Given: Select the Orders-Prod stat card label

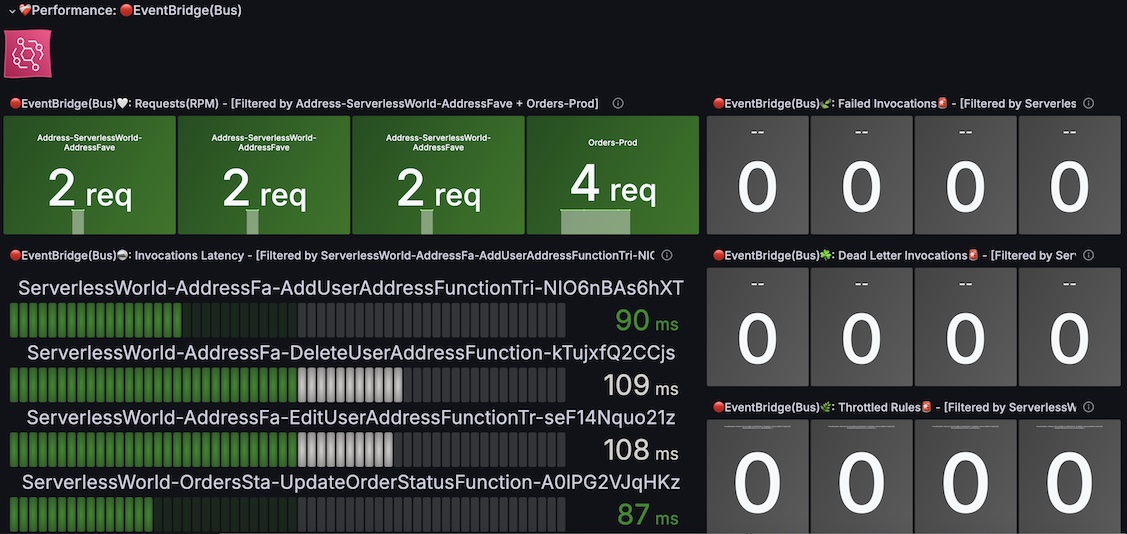Looking at the screenshot, I should [612, 142].
